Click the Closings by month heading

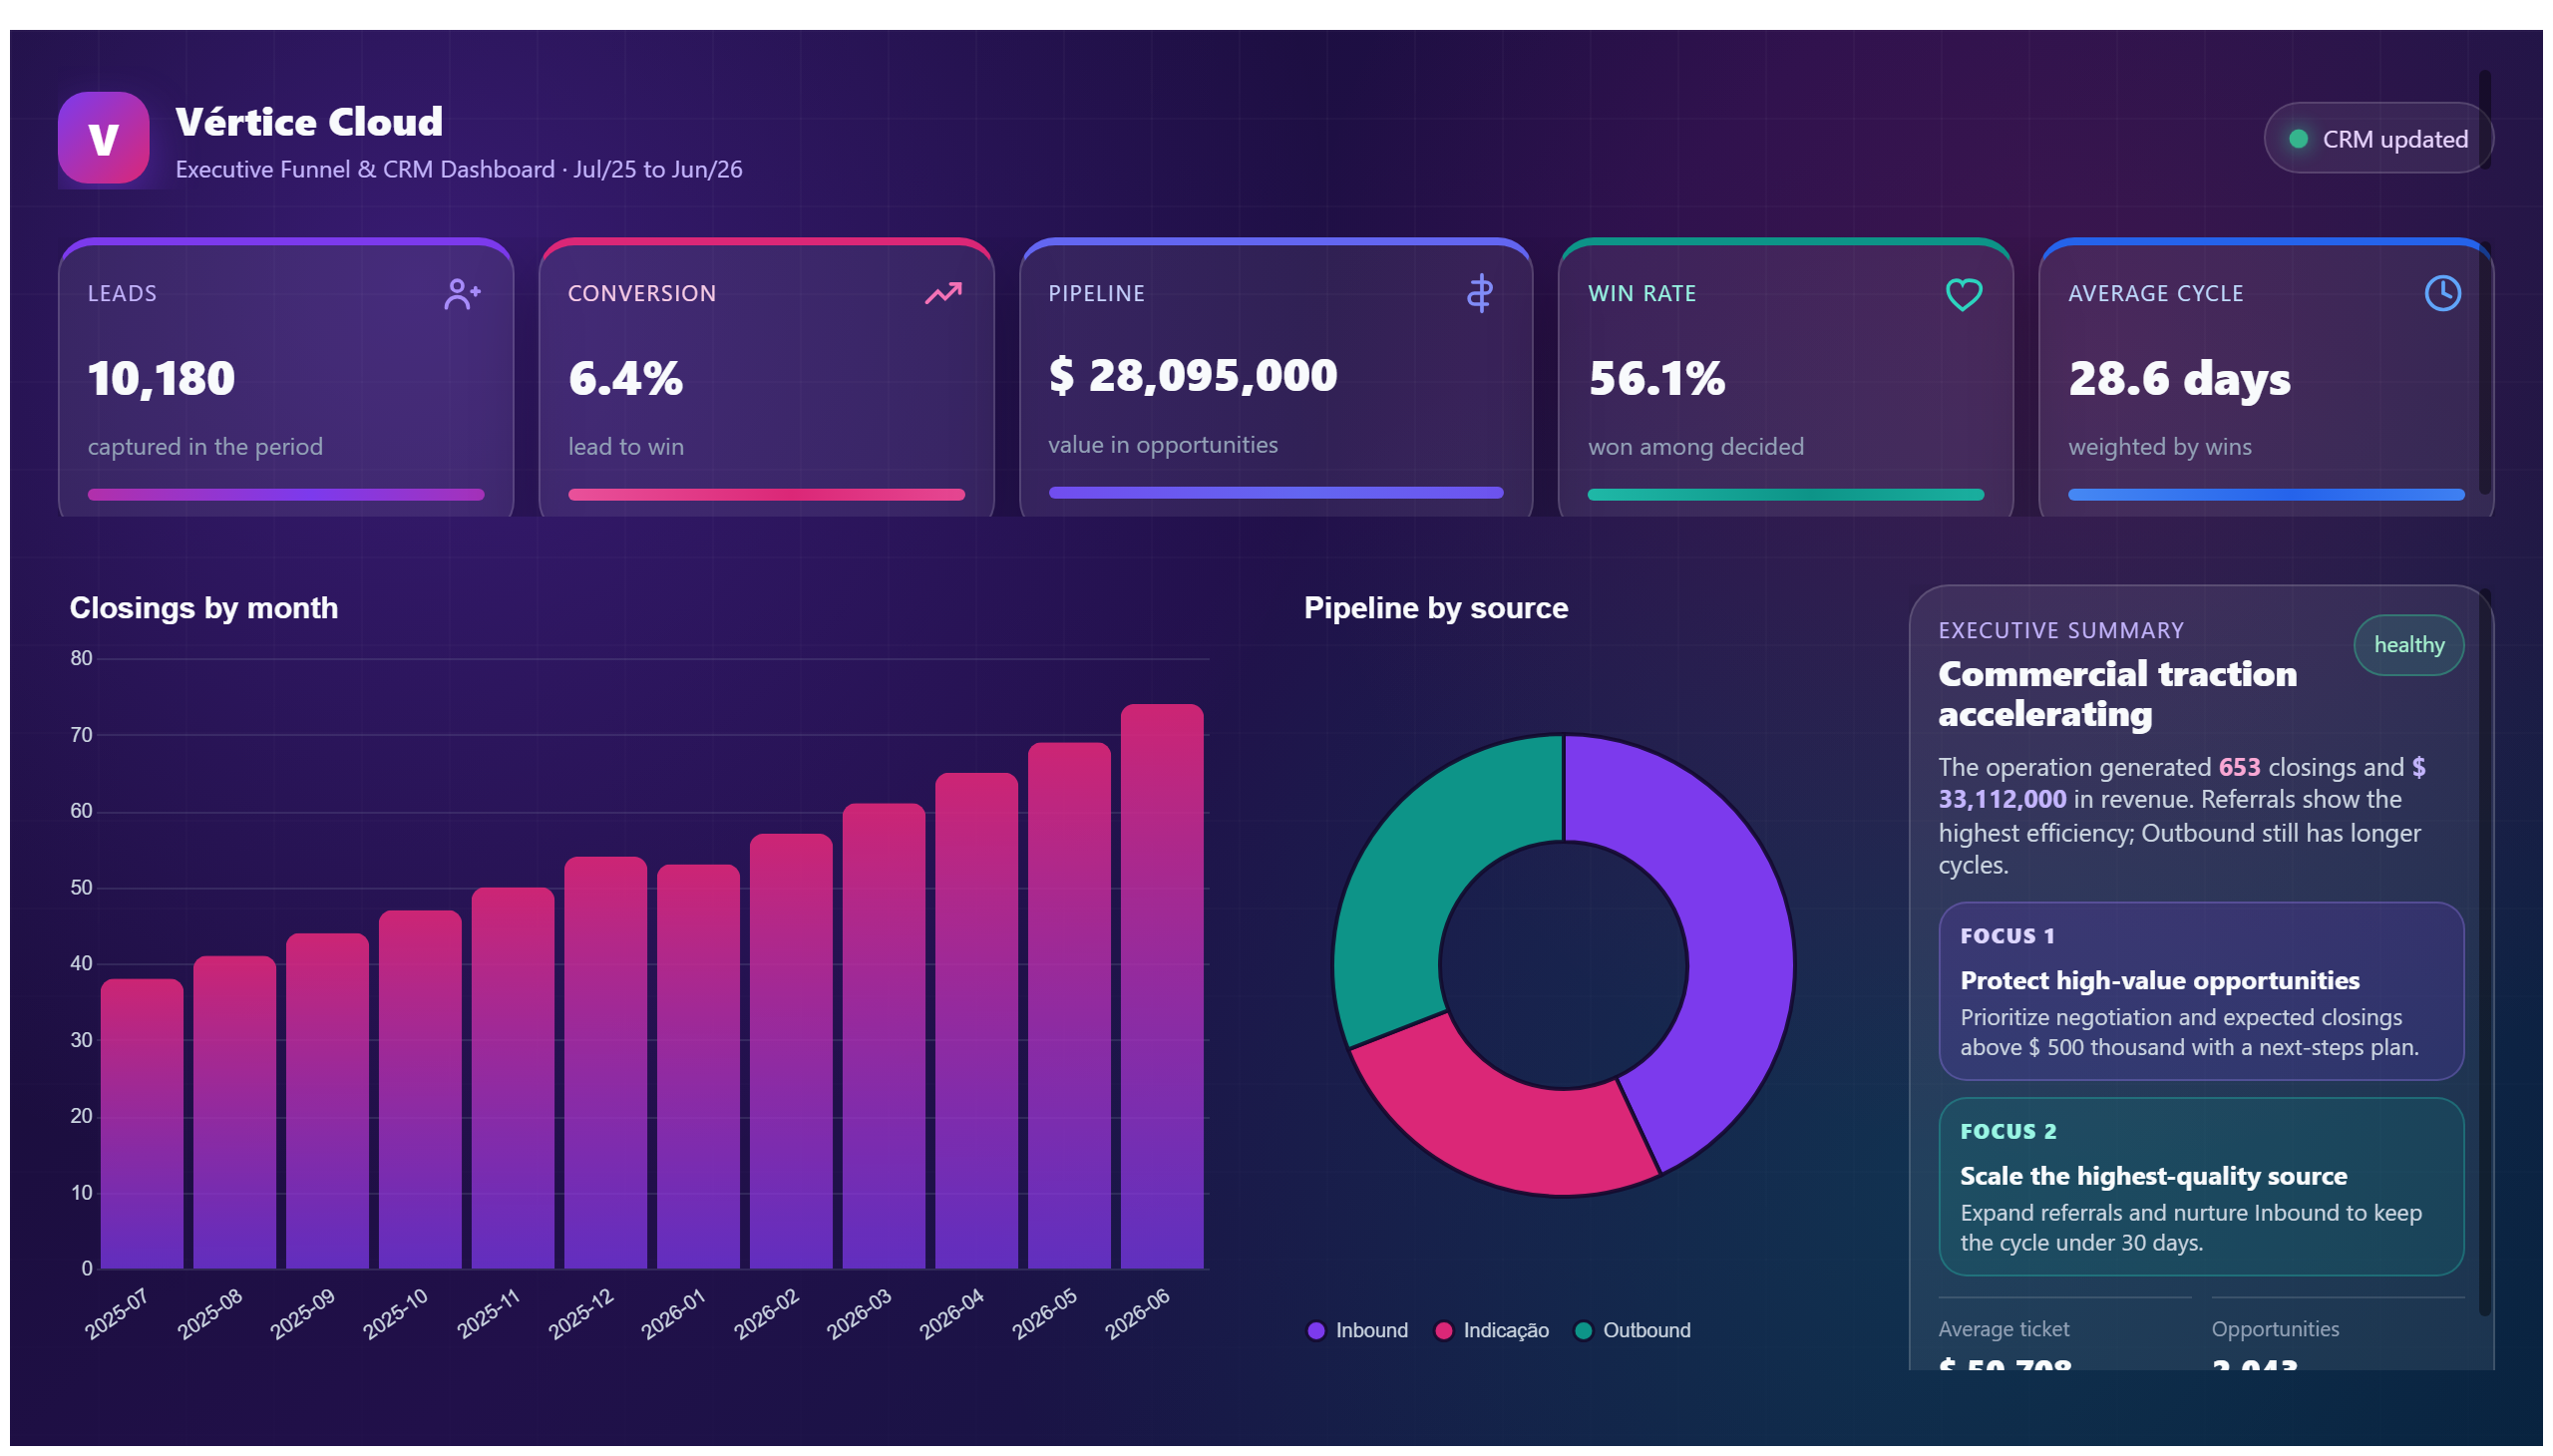pos(204,608)
